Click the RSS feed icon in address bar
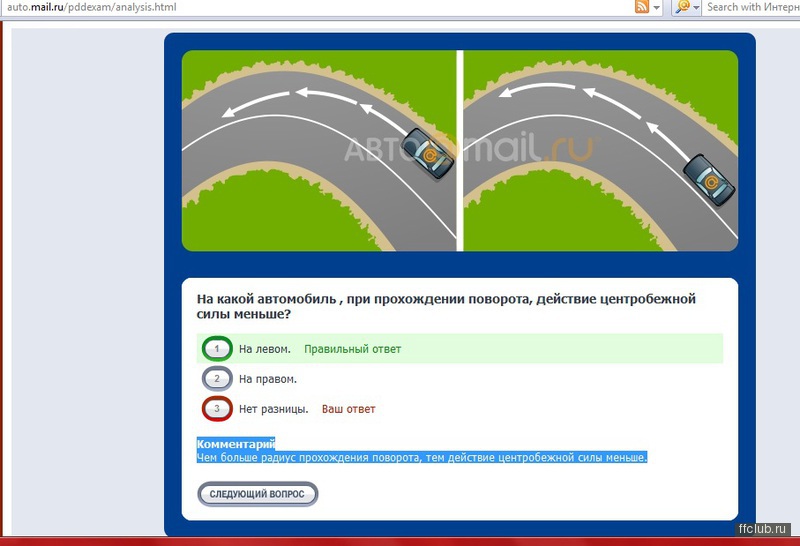The image size is (800, 546). [x=642, y=7]
